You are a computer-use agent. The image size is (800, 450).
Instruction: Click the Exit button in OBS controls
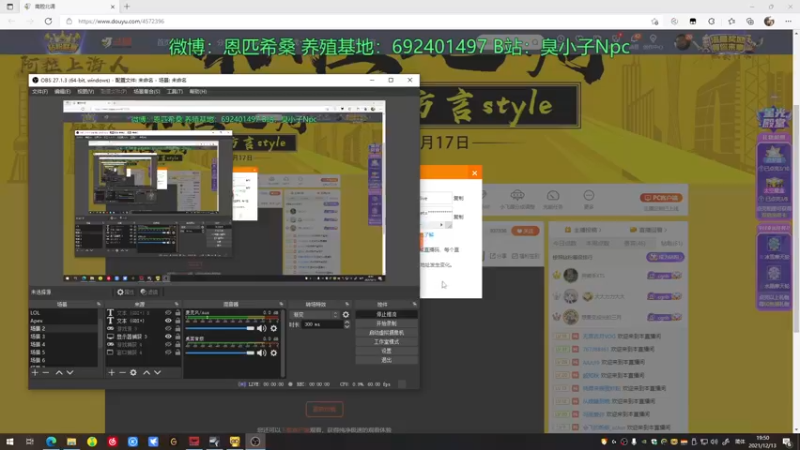click(386, 360)
